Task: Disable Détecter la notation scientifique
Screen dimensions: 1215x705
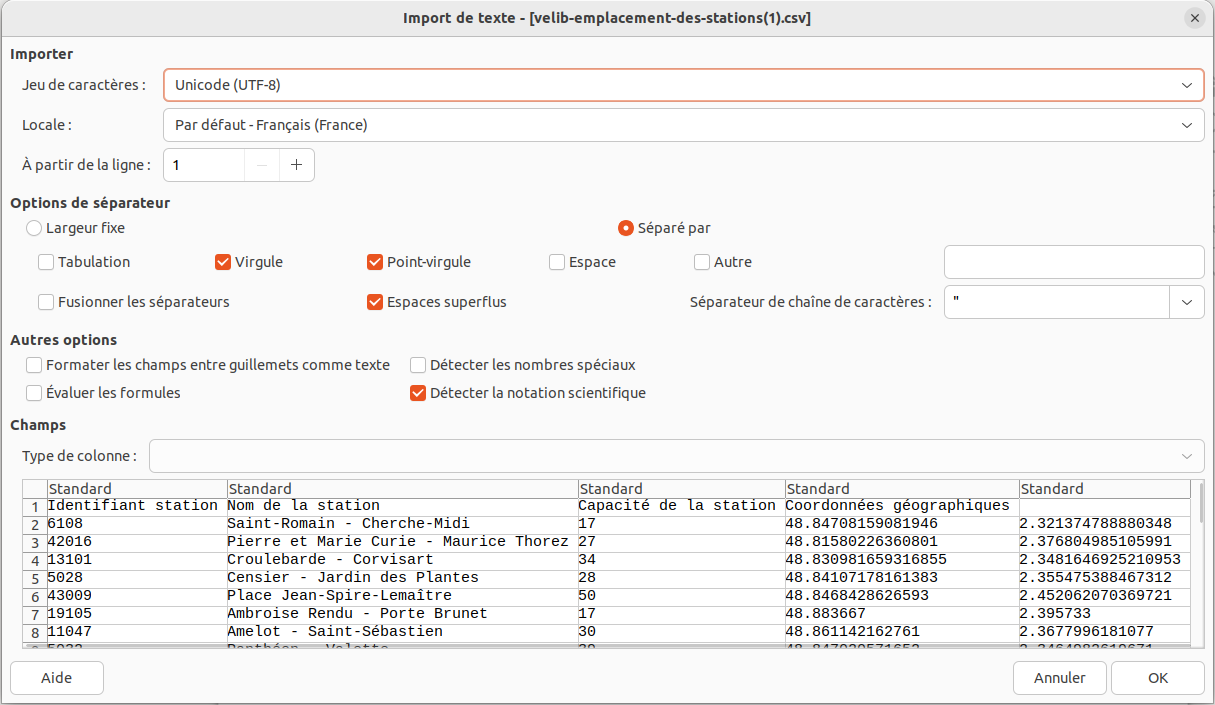Action: [x=417, y=392]
